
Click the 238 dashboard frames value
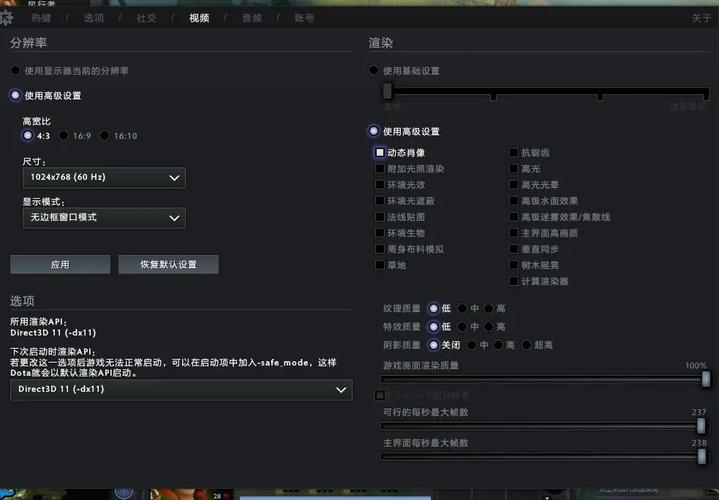(699, 443)
